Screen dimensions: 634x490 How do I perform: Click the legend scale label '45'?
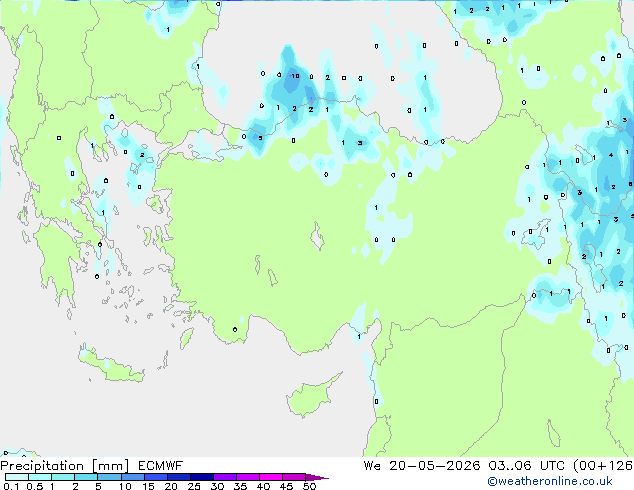(x=286, y=486)
